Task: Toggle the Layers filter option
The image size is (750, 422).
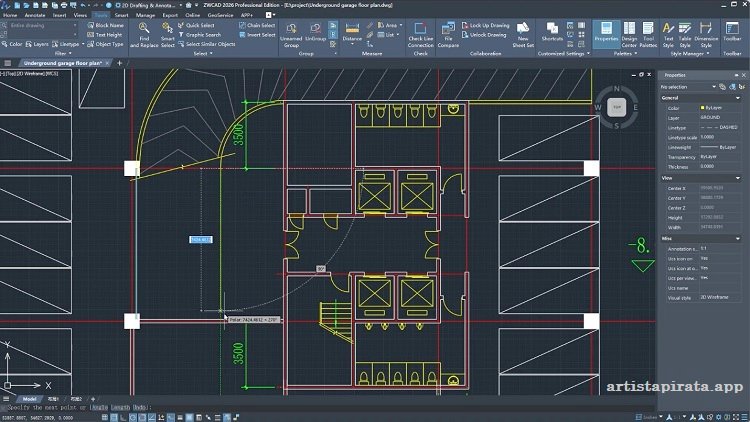Action: [37, 44]
